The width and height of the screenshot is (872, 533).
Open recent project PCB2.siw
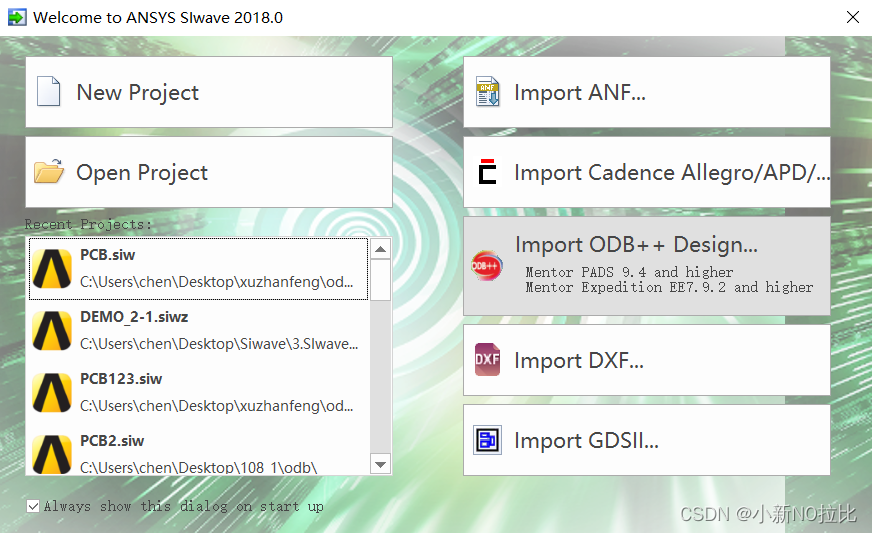199,452
